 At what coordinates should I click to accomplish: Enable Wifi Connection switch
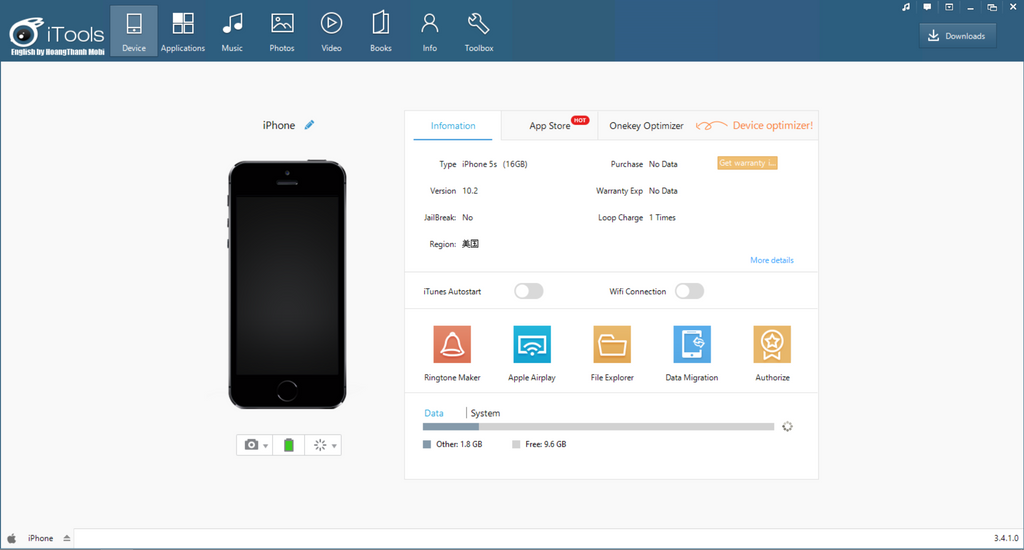pyautogui.click(x=689, y=291)
